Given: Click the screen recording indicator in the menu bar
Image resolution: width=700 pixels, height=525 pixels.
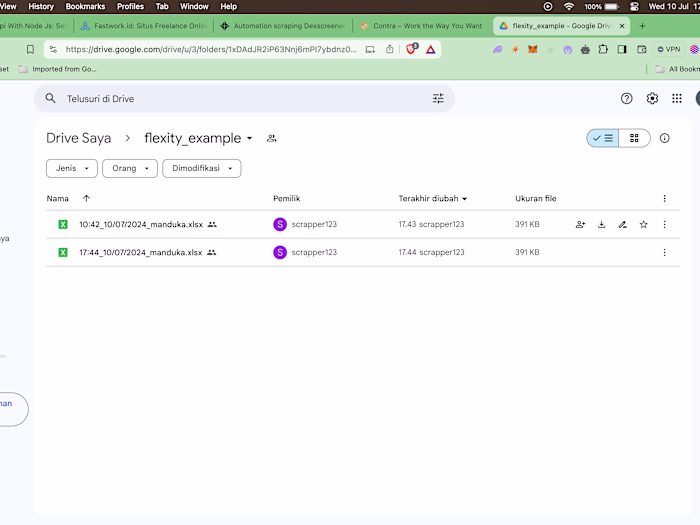Looking at the screenshot, I should click(x=548, y=6).
